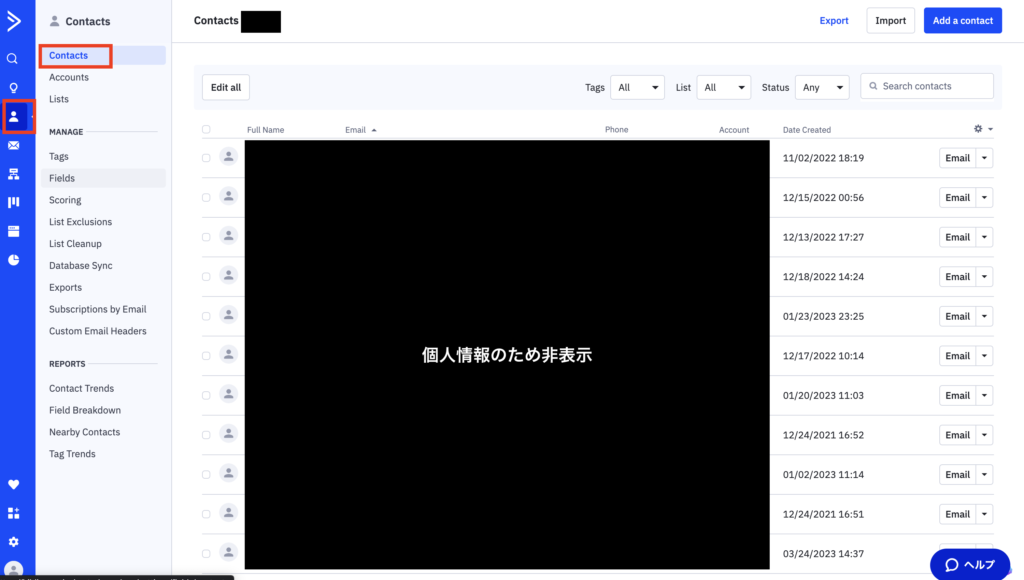Check the row created 12/18/2022 14:24
The image size is (1024, 580).
(206, 277)
